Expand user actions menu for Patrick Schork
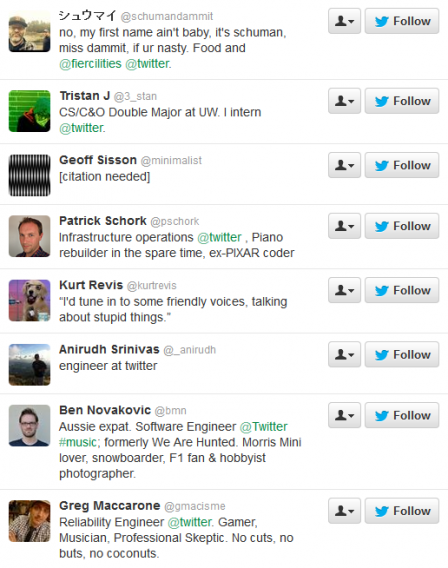This screenshot has width=448, height=568. click(x=344, y=226)
